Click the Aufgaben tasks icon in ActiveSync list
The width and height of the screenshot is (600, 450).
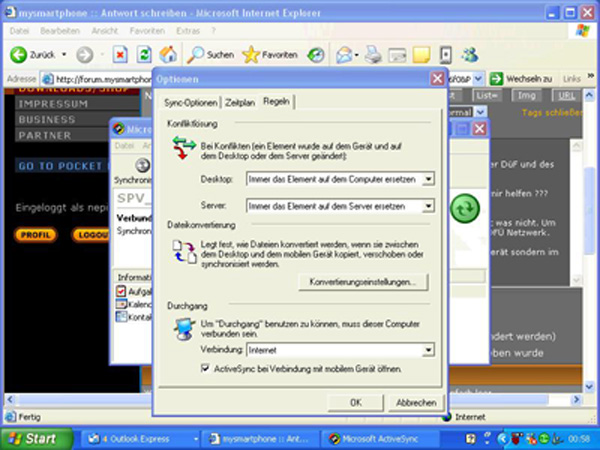pyautogui.click(x=121, y=291)
